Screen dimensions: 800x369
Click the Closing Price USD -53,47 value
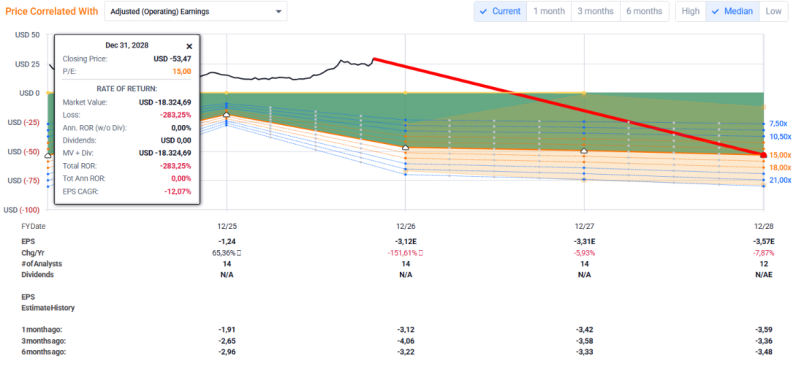coord(172,59)
